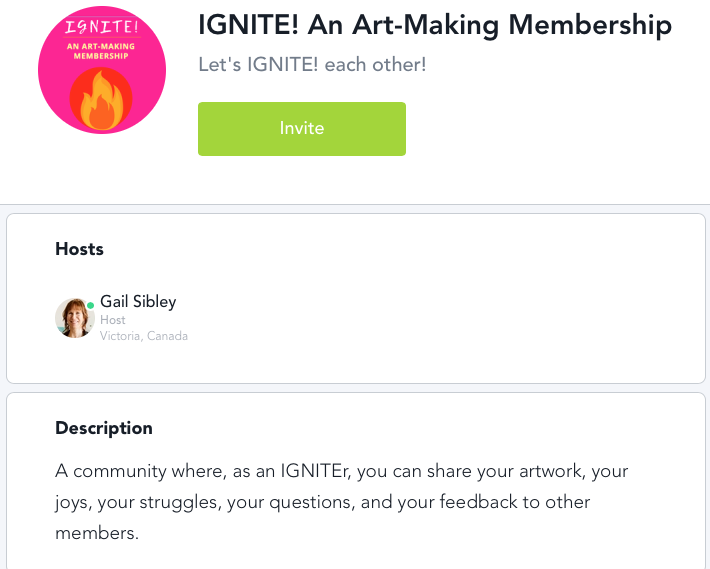710x569 pixels.
Task: Click the "IGNITE! An Art-Making Membership" title
Action: [435, 24]
